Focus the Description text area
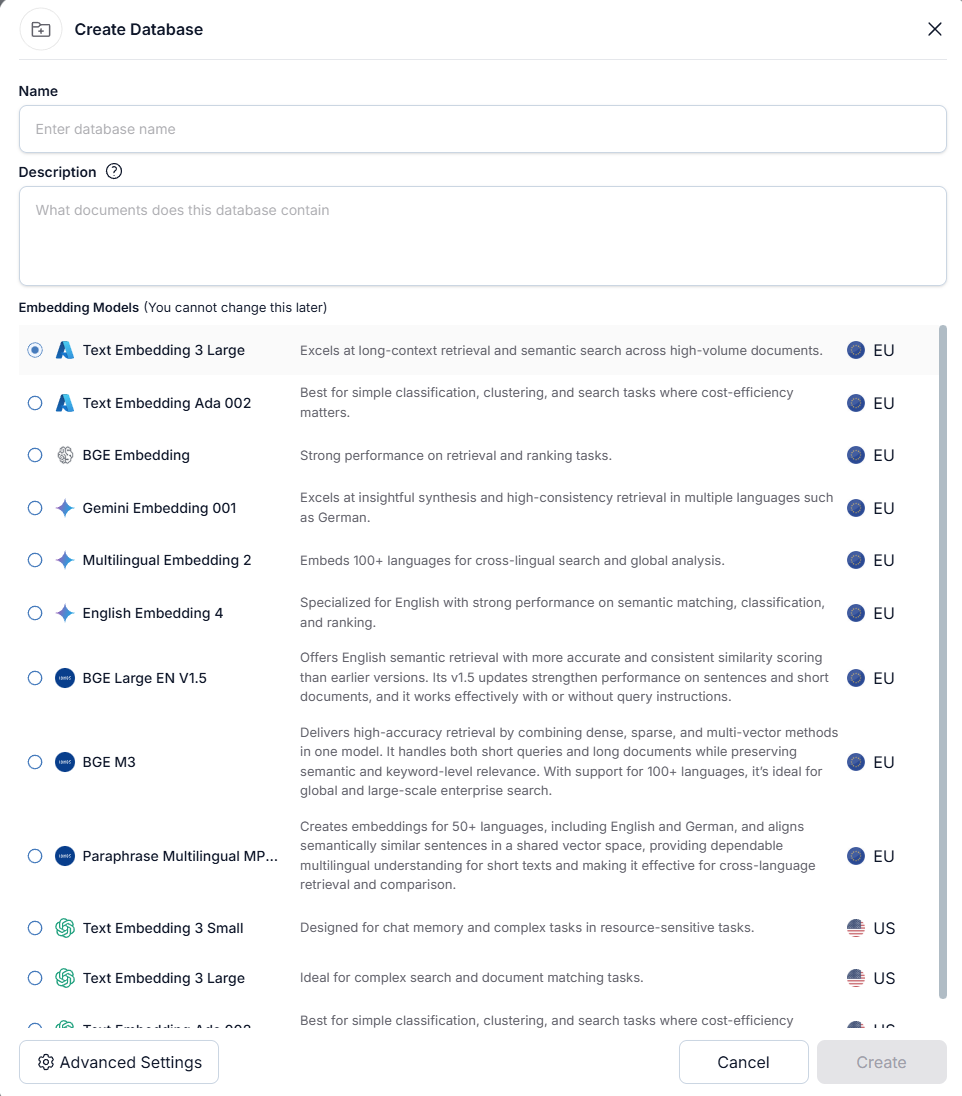 click(x=482, y=235)
